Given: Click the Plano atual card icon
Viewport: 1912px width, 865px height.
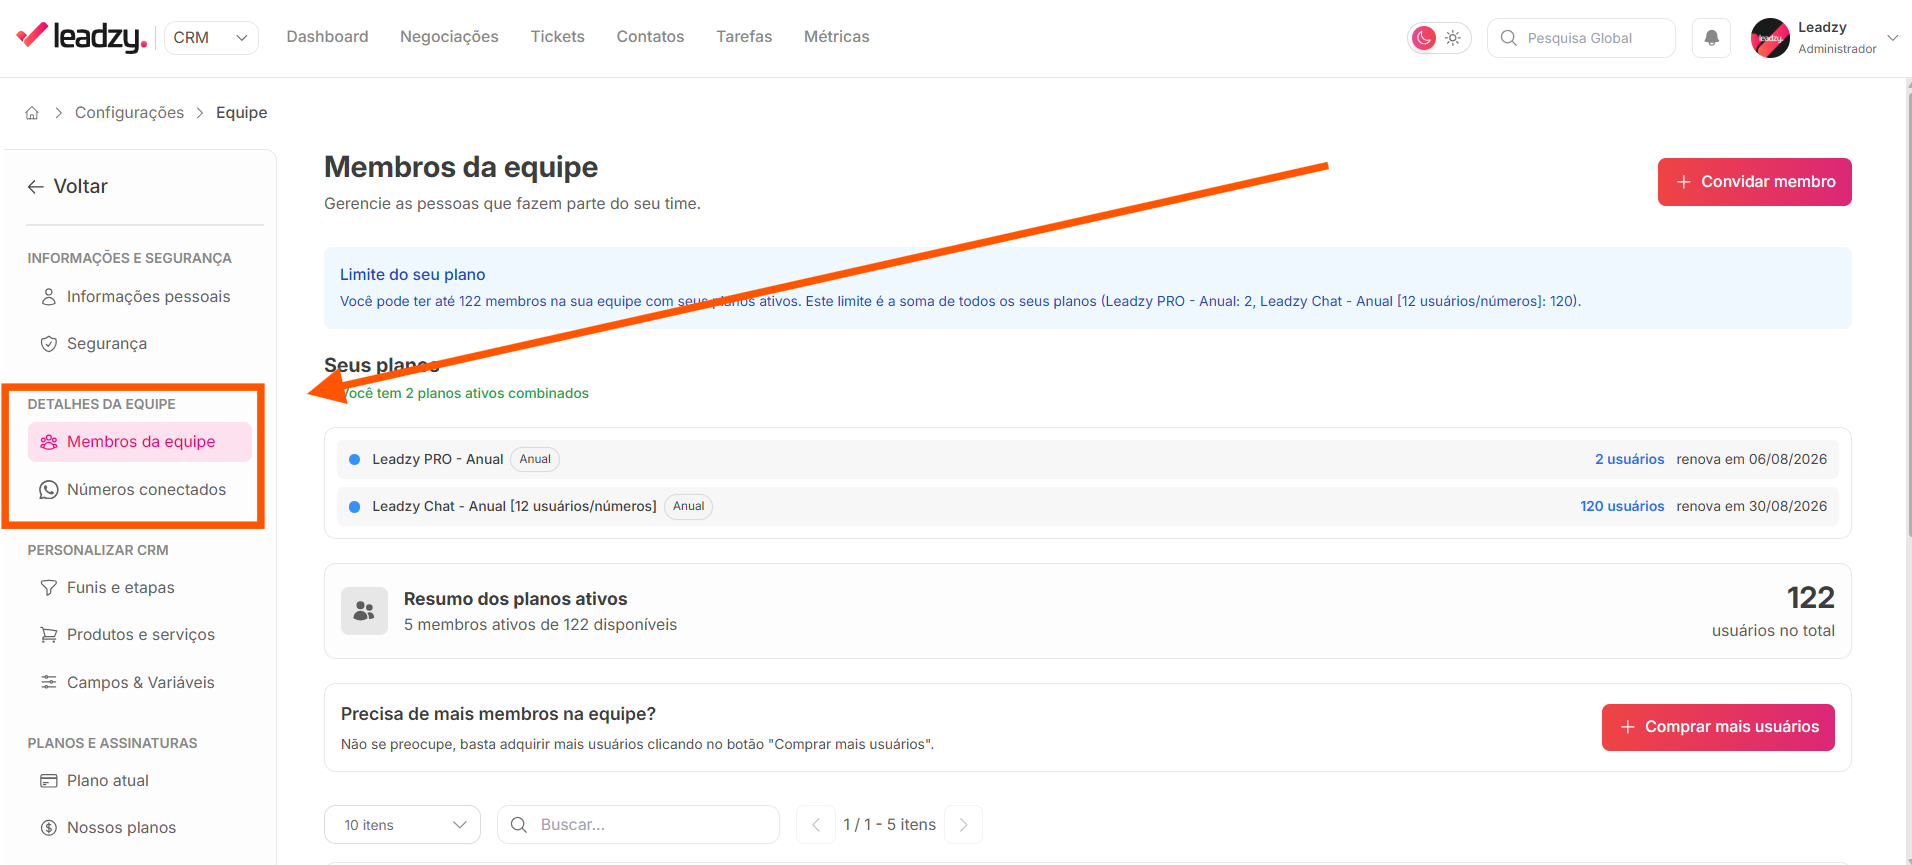Looking at the screenshot, I should point(48,781).
